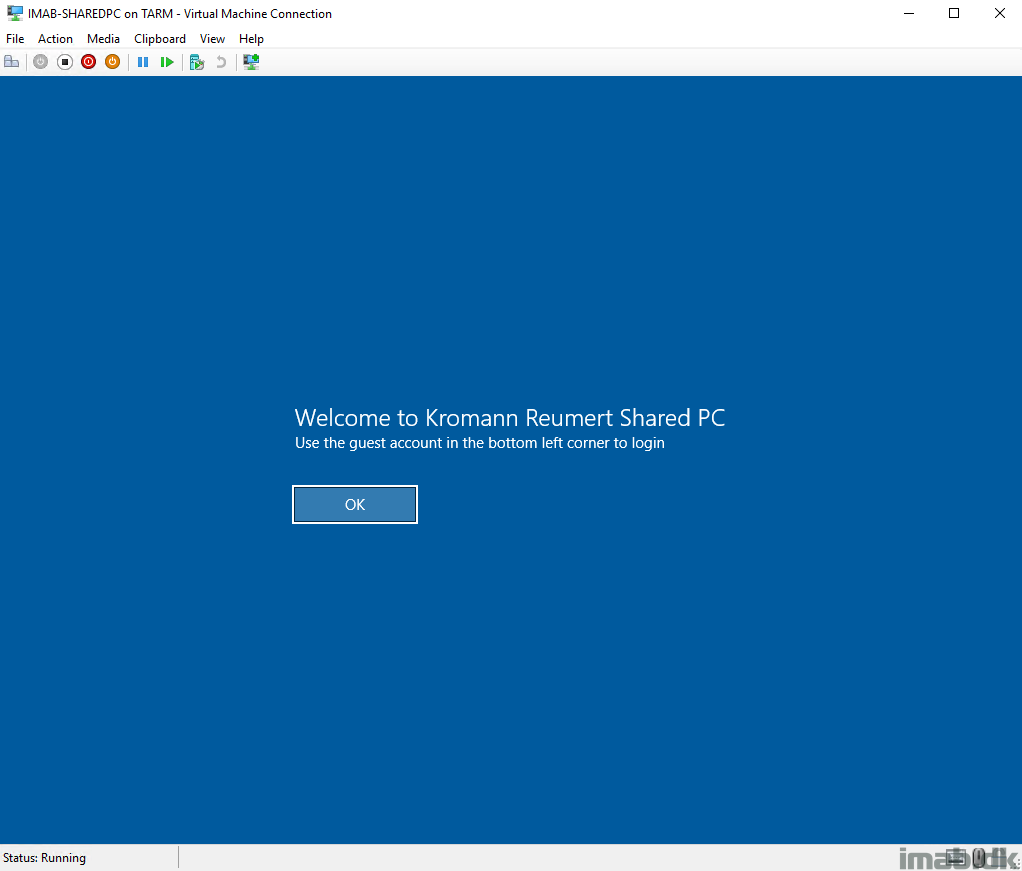This screenshot has width=1022, height=871.
Task: Click OK on the welcome message
Action: click(x=355, y=505)
